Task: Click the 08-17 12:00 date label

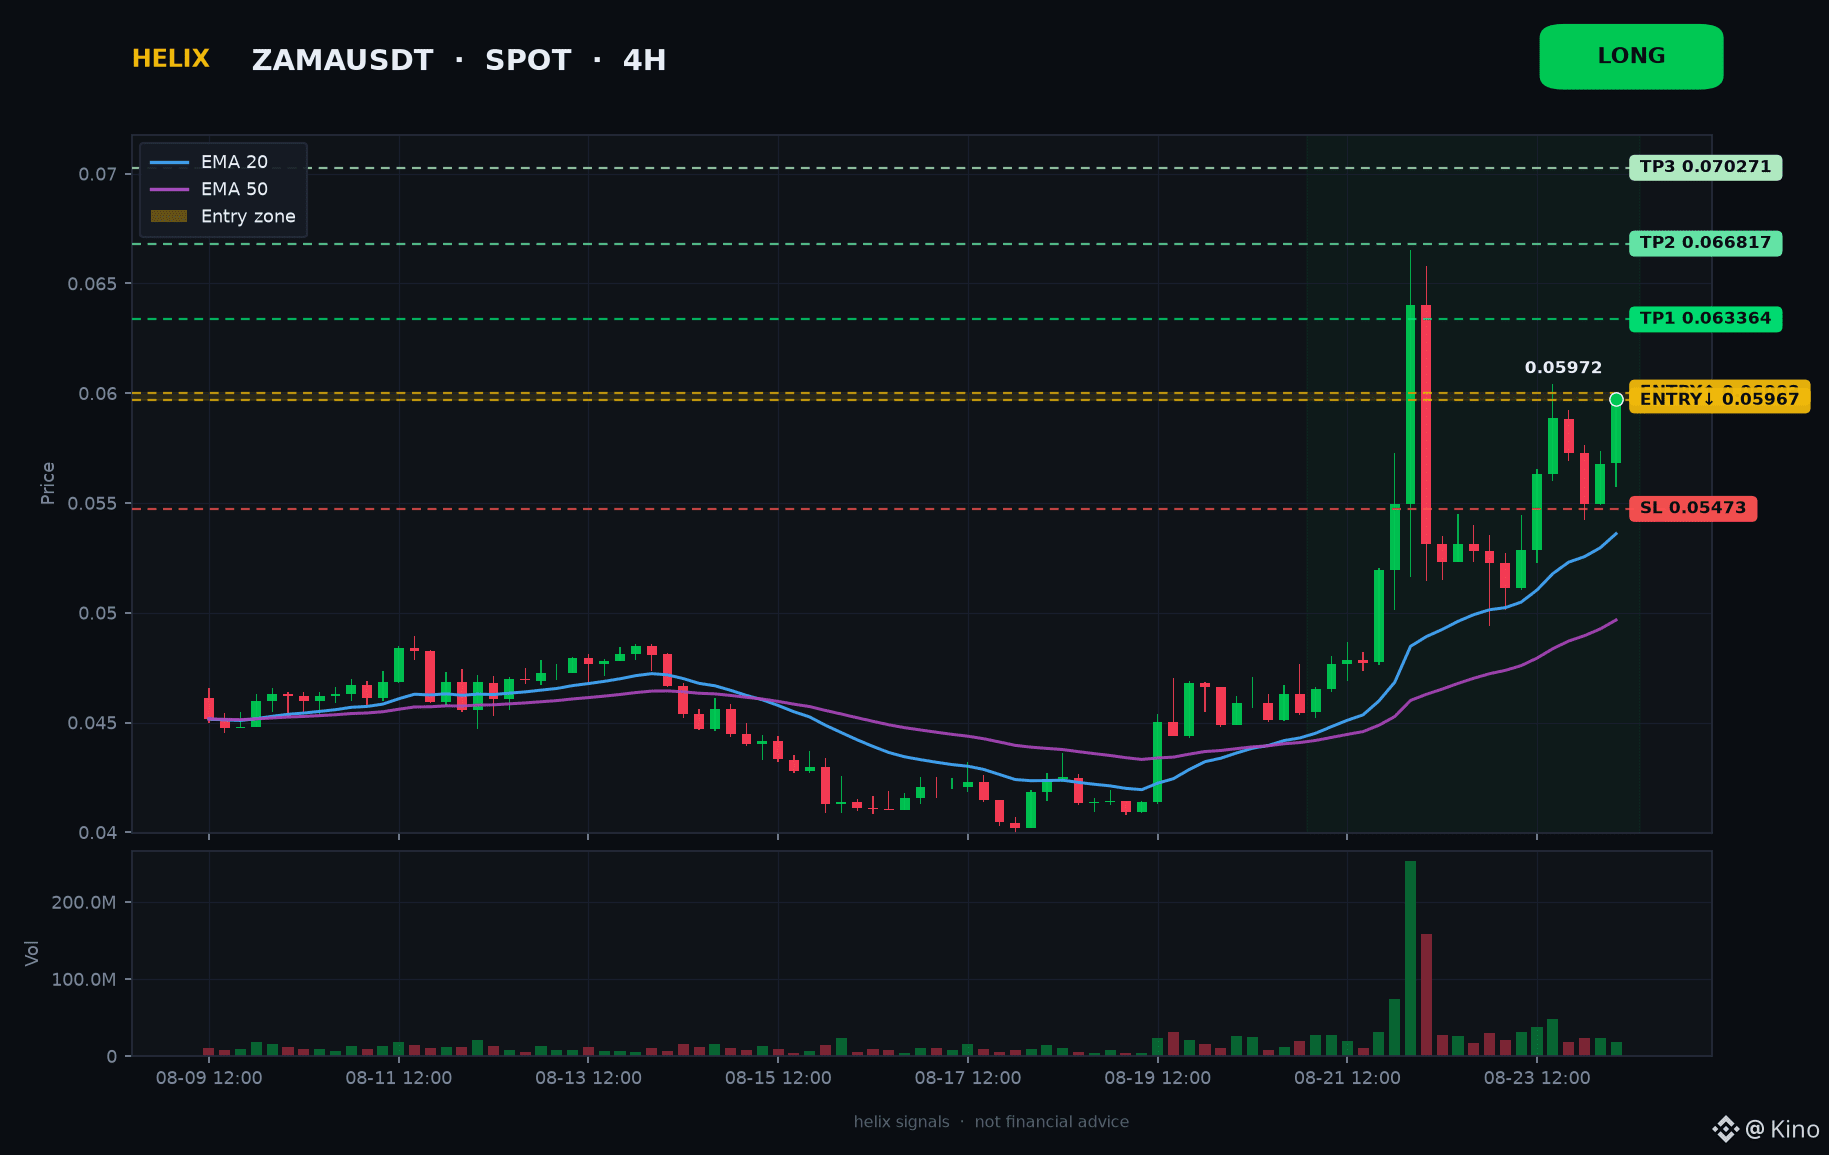Action: (x=968, y=1078)
